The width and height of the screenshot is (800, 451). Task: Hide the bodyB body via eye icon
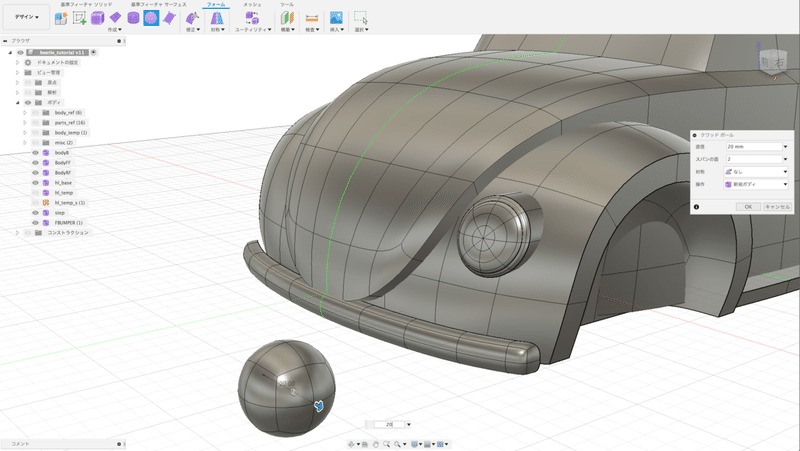[x=35, y=153]
